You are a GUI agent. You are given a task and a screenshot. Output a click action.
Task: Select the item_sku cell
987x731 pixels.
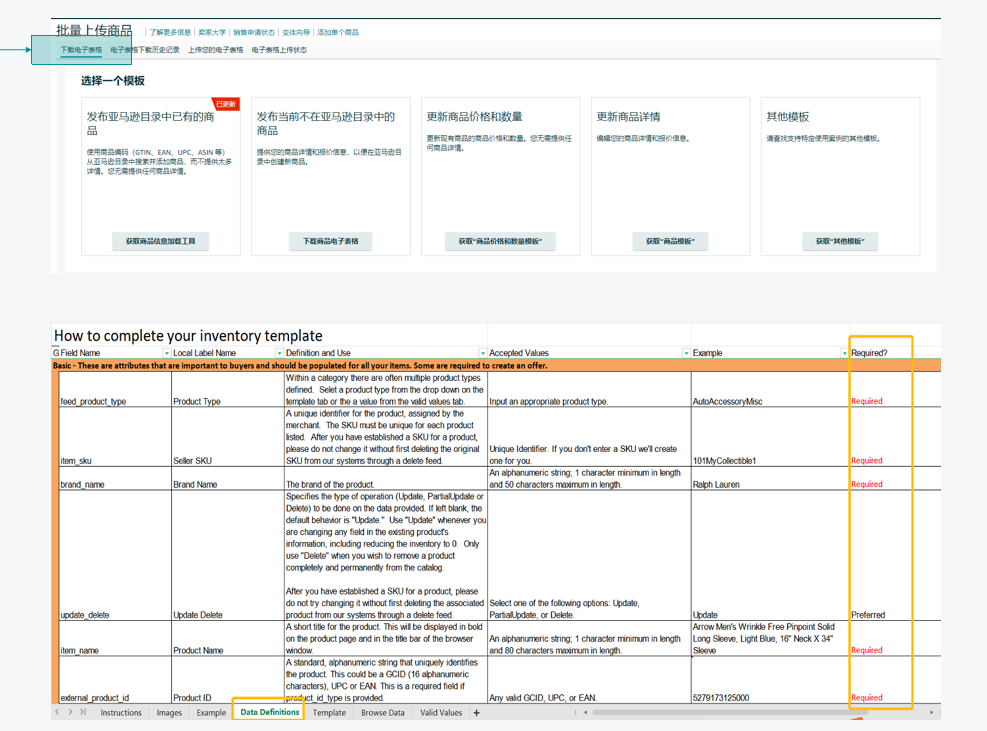pos(115,437)
